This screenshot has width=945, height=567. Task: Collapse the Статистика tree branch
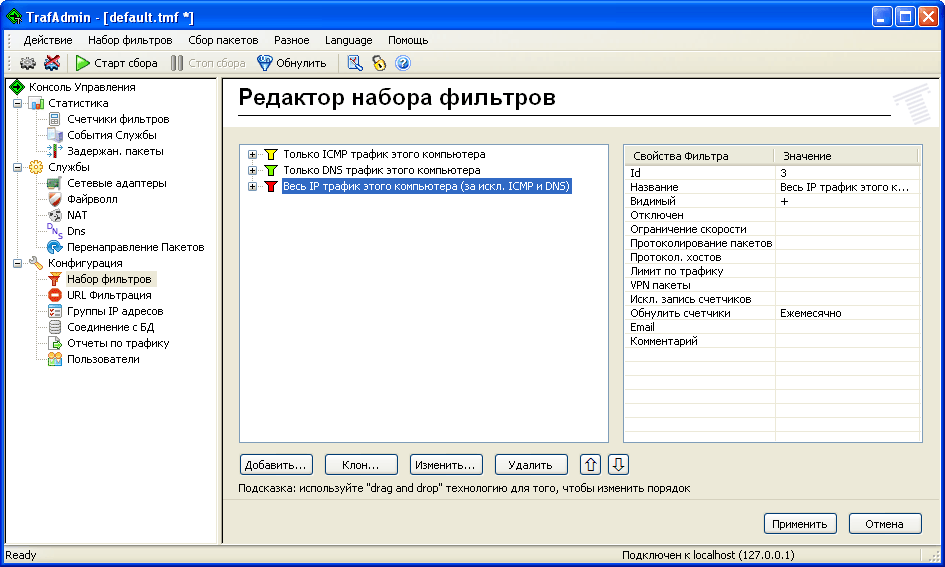point(17,103)
